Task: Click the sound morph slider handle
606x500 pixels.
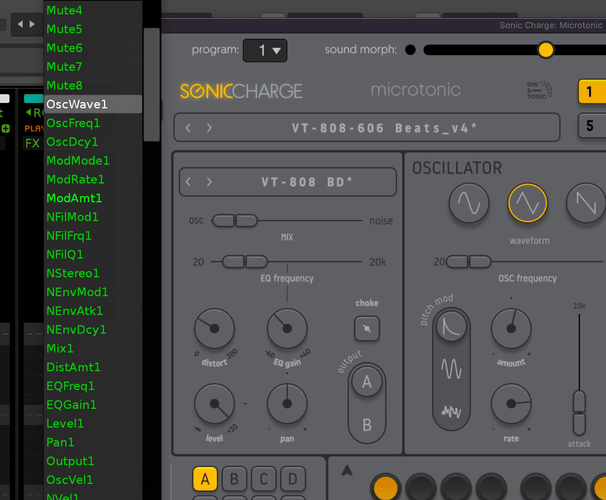Action: coord(545,49)
